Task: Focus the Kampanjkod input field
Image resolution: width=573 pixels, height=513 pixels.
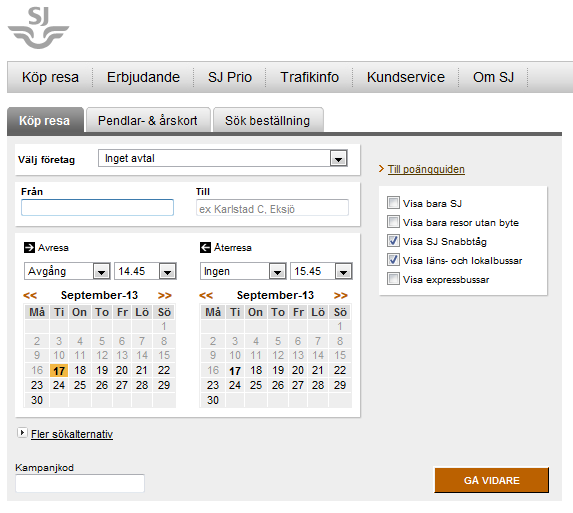Action: [x=80, y=483]
